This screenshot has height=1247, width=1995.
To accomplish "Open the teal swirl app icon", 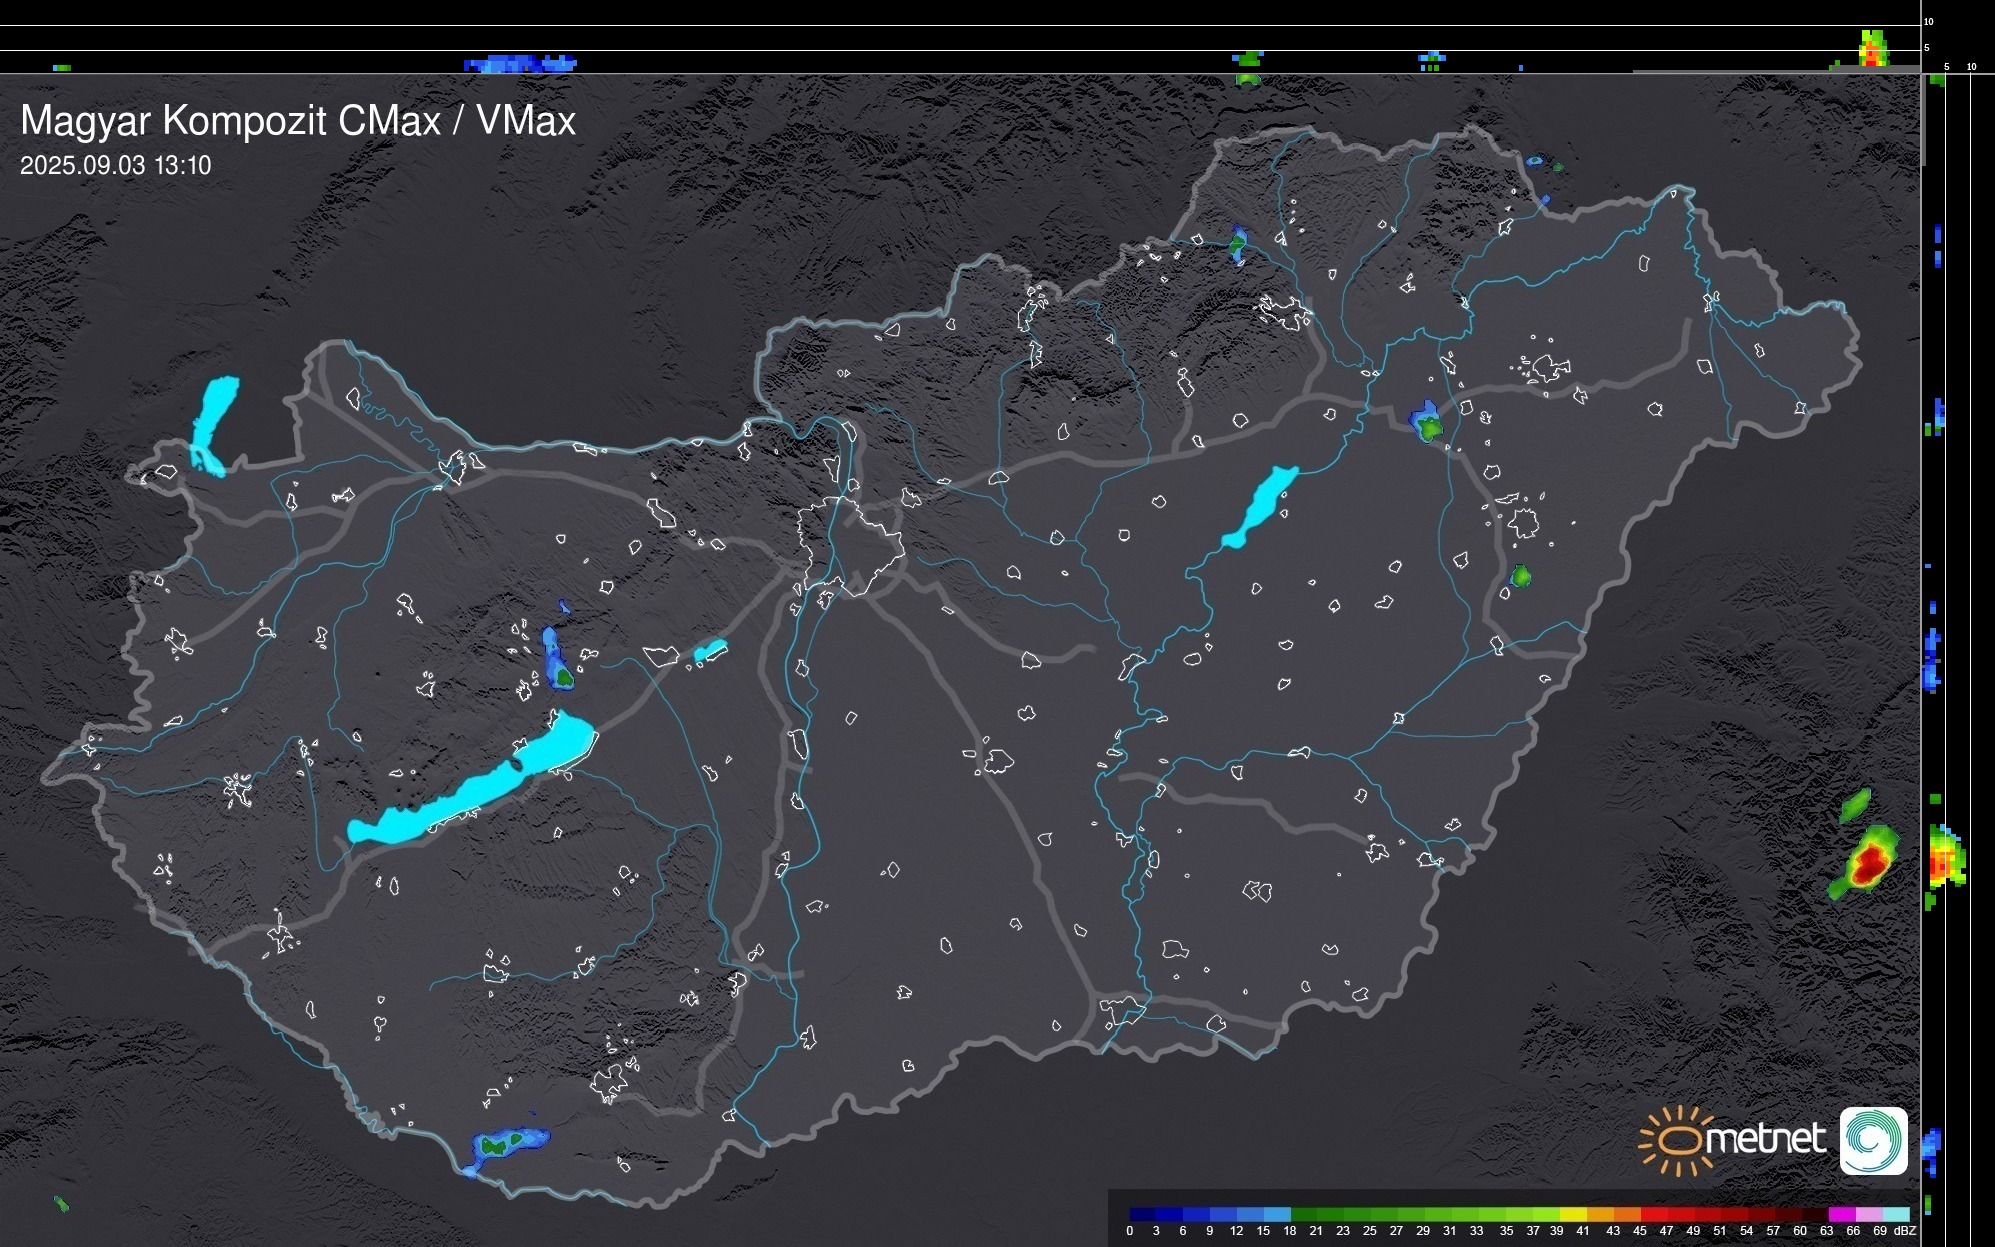I will 1873,1140.
